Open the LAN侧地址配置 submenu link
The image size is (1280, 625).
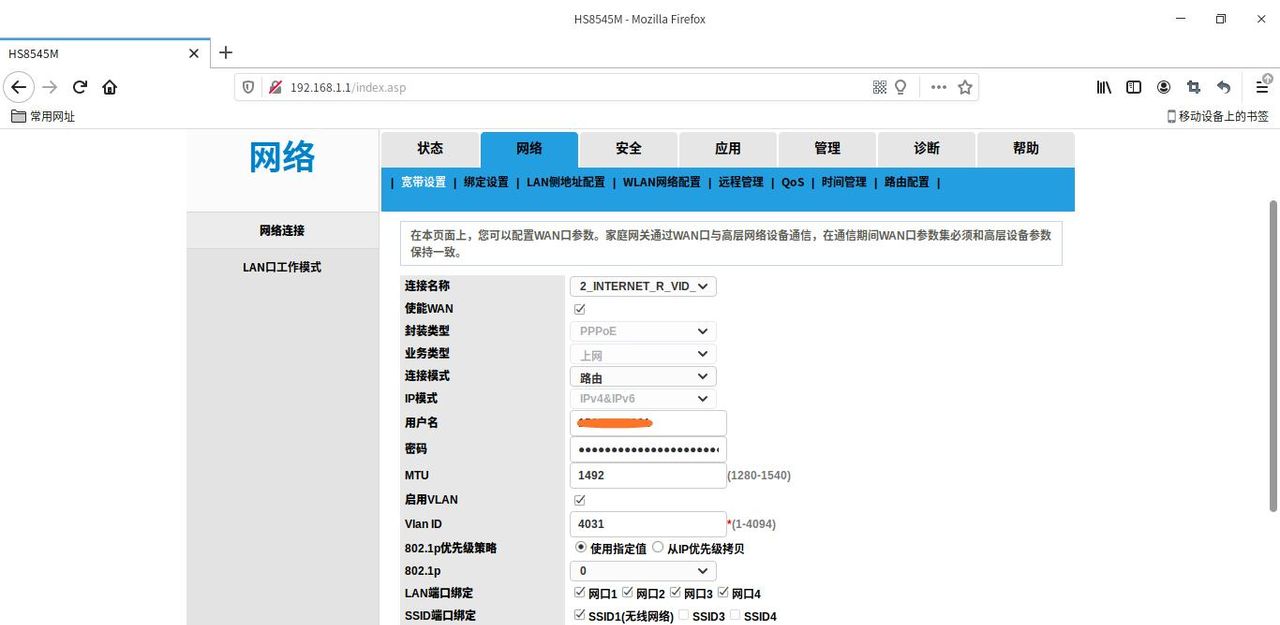point(566,182)
